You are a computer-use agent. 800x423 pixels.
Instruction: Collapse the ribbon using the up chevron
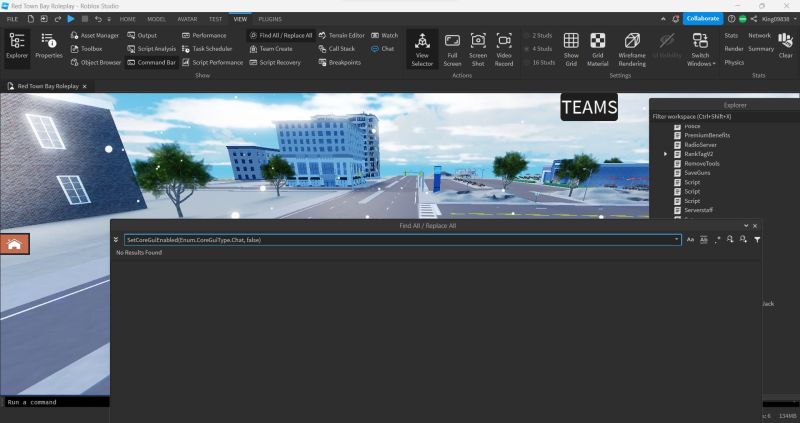click(663, 19)
